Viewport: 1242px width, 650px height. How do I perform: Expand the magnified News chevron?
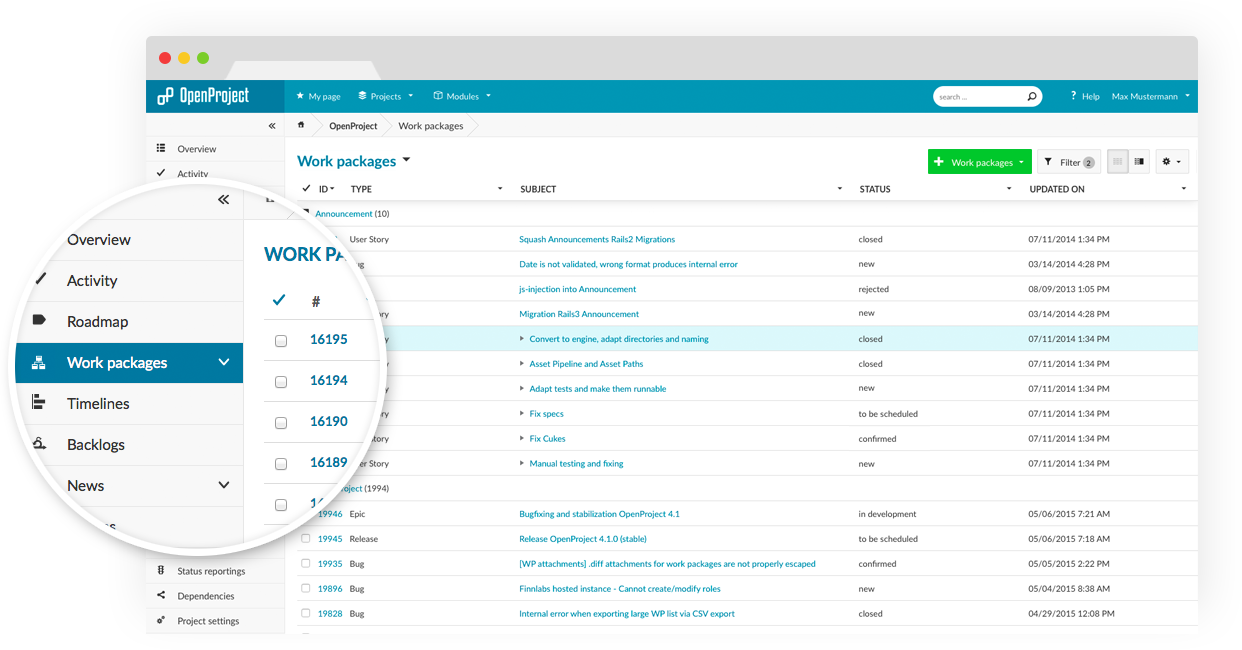(224, 485)
